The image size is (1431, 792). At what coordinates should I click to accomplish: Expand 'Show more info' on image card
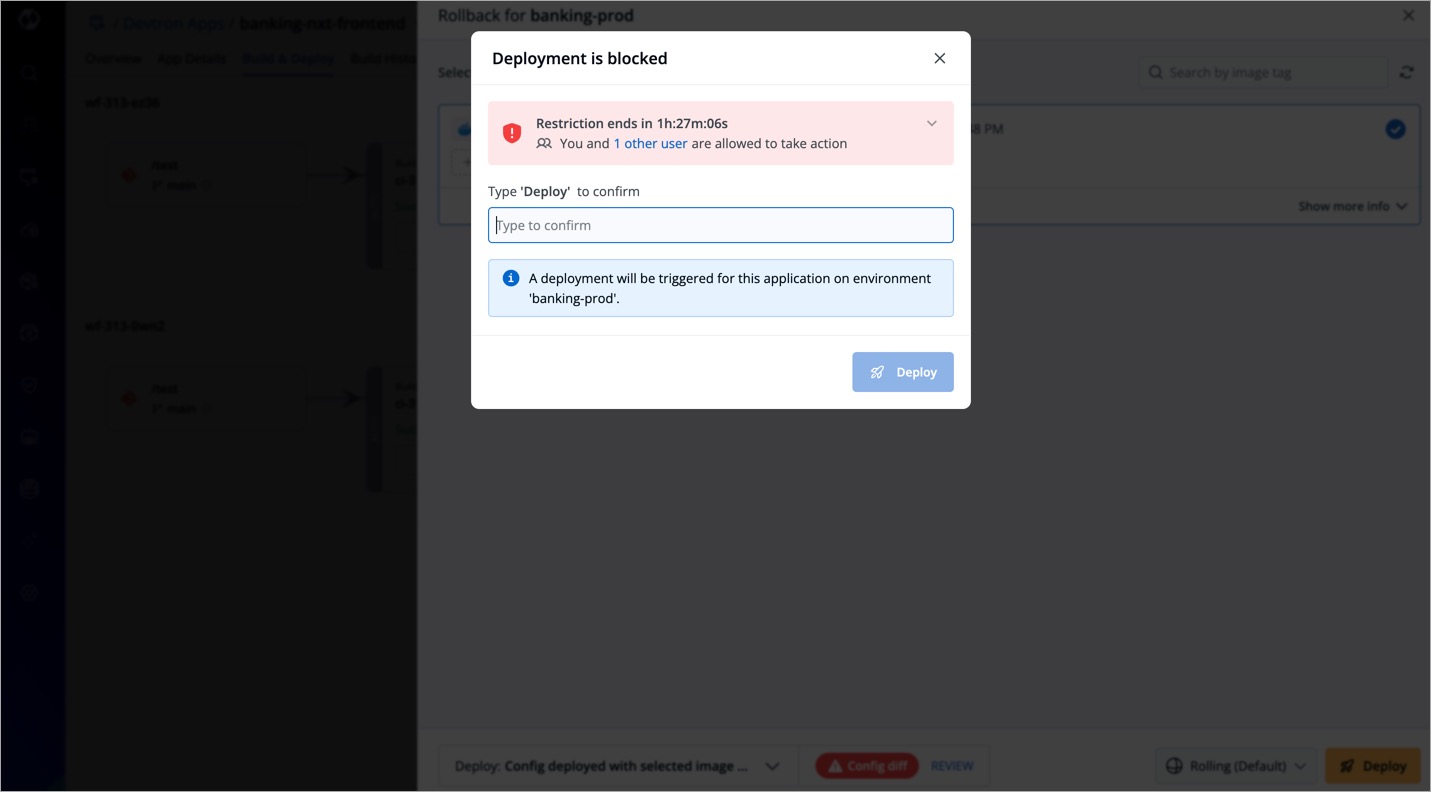tap(1352, 206)
